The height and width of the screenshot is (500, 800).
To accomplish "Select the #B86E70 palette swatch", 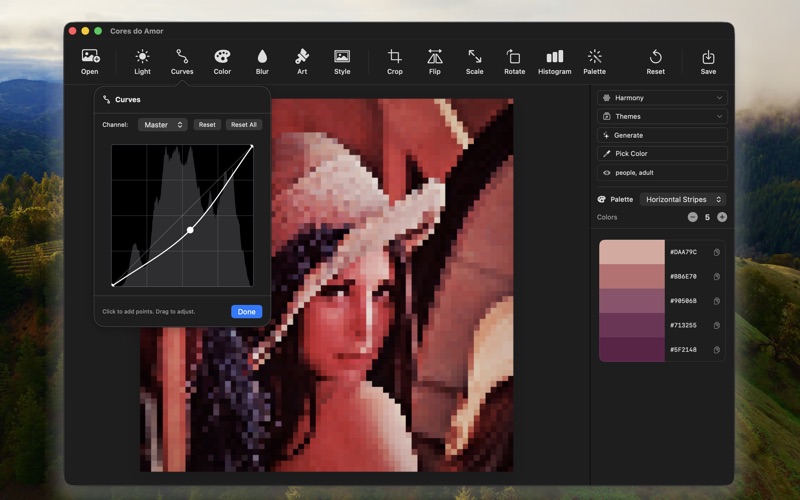I will point(632,277).
